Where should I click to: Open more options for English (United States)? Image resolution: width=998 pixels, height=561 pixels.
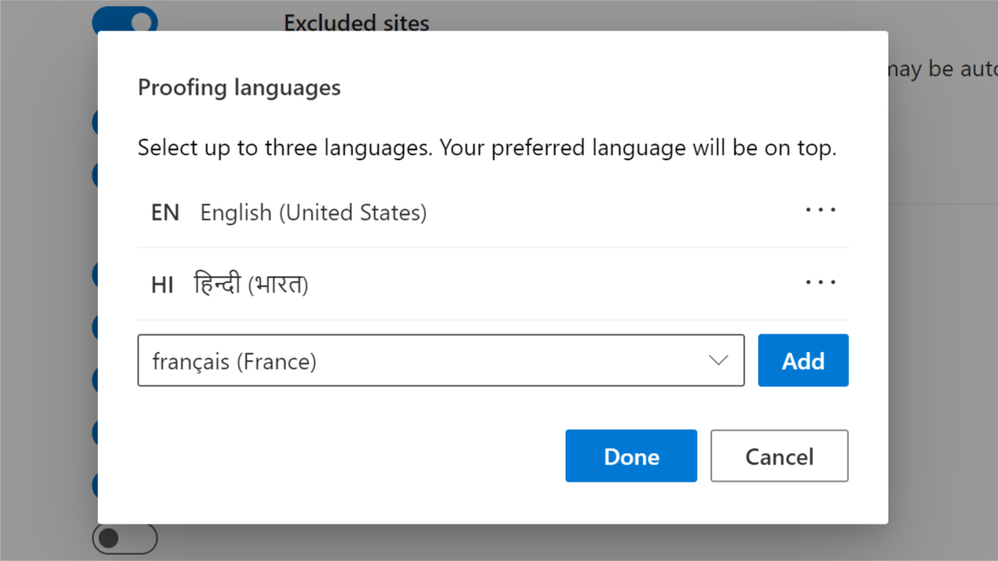pyautogui.click(x=820, y=211)
